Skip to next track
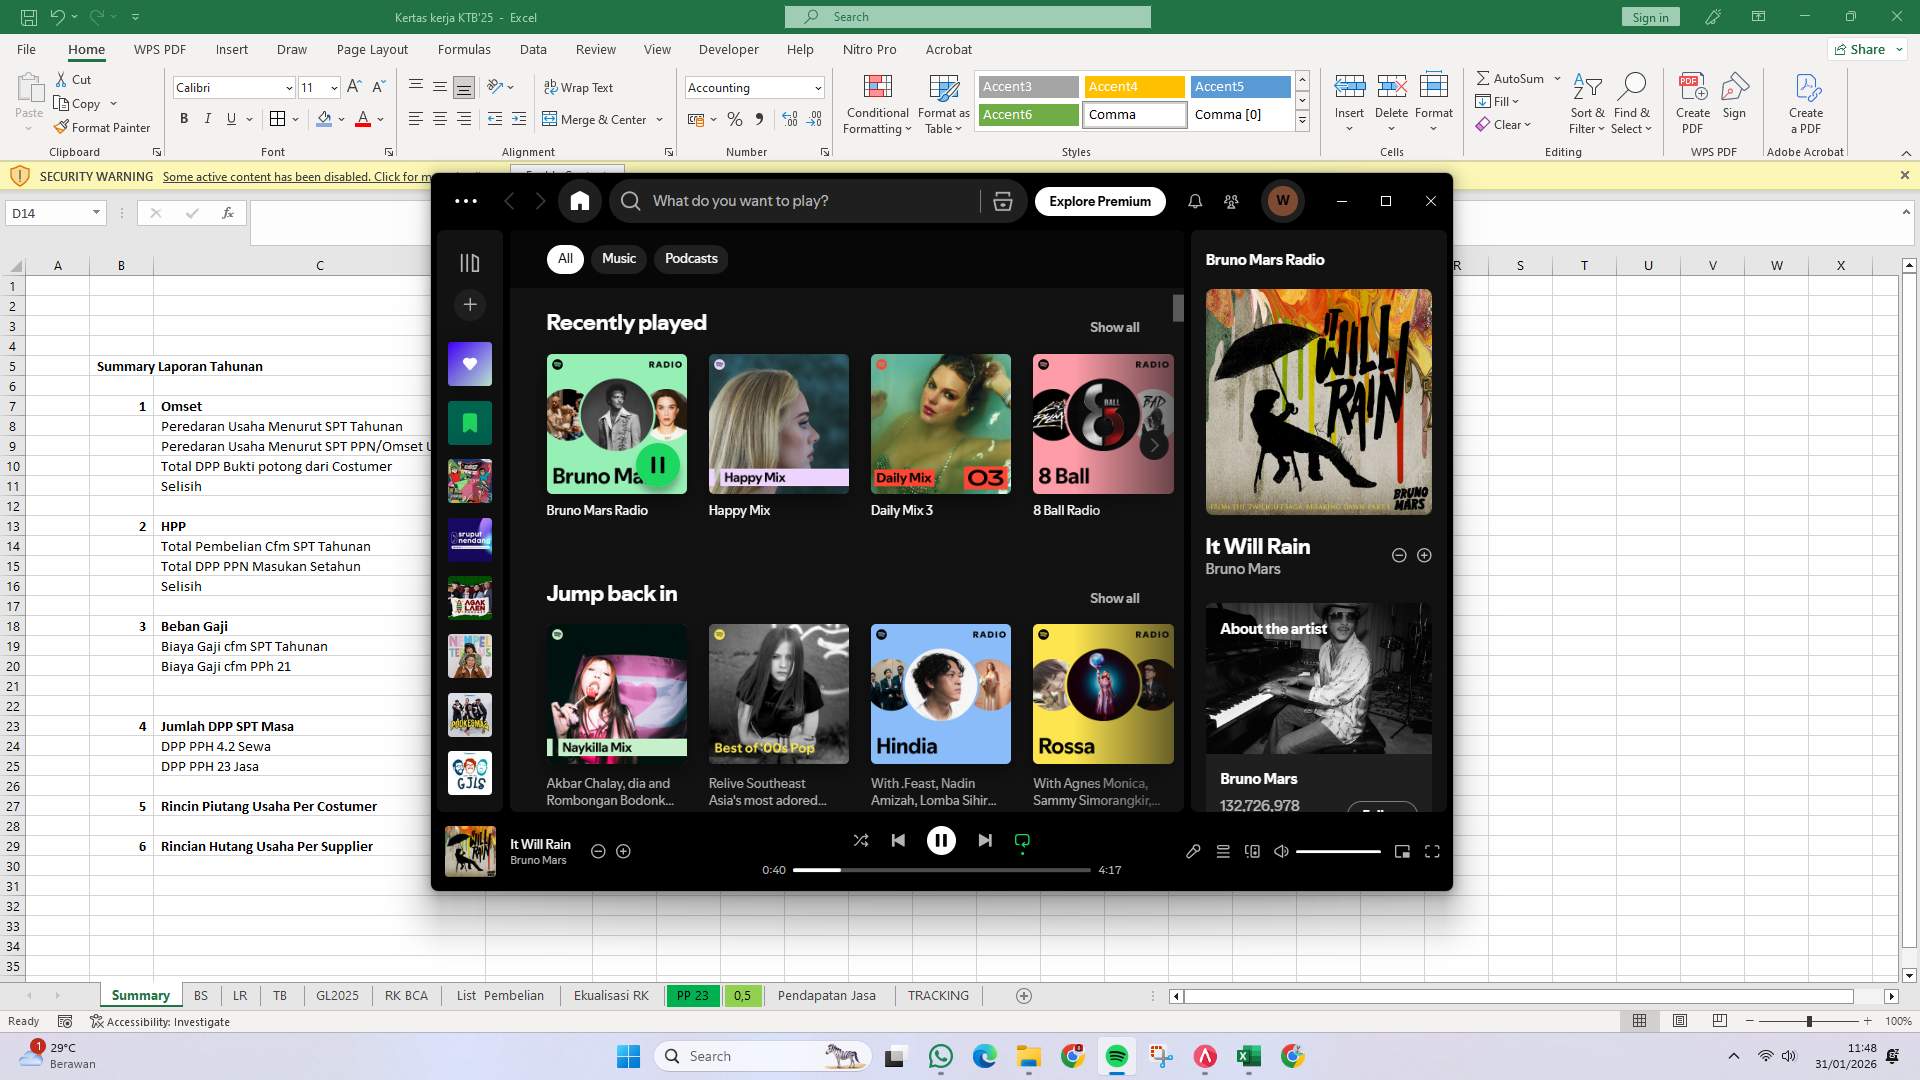This screenshot has height=1080, width=1920. (x=985, y=840)
